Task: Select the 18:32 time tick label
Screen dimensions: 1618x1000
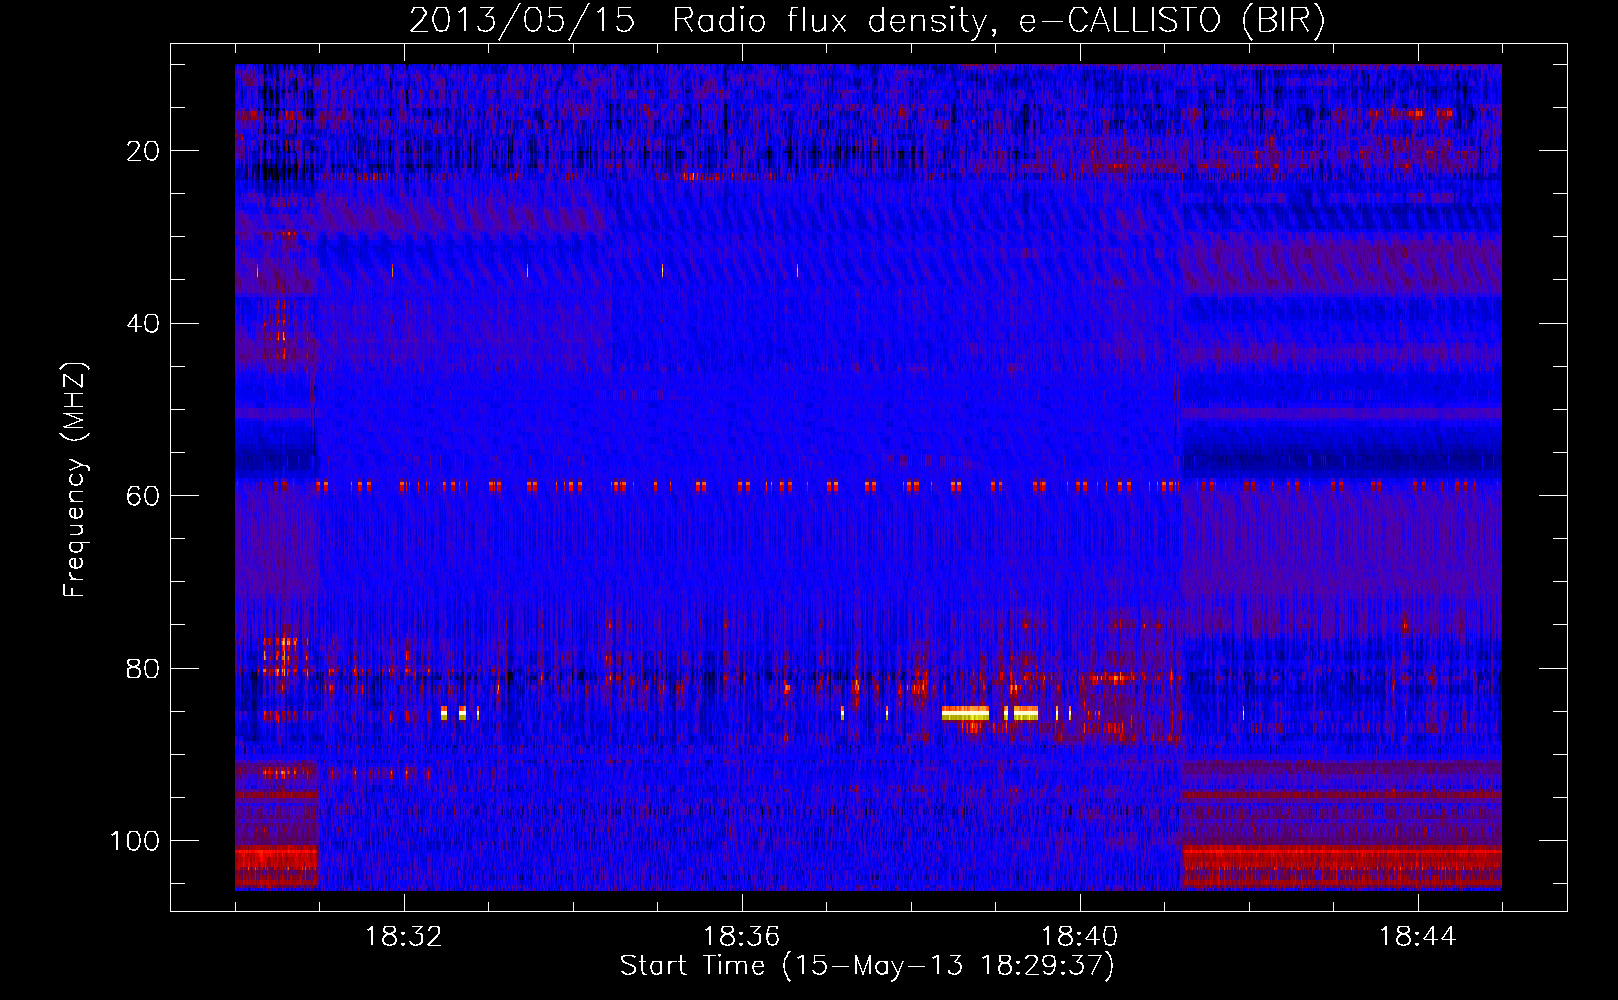Action: coord(404,937)
